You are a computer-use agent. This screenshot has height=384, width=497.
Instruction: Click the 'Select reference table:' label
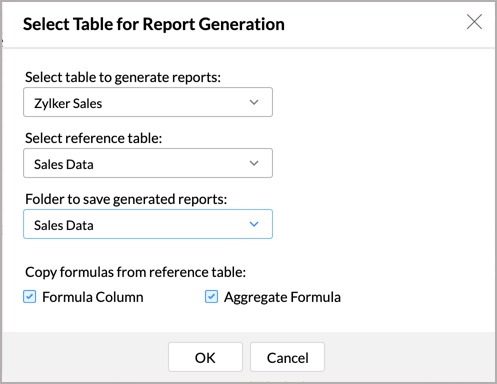point(94,138)
